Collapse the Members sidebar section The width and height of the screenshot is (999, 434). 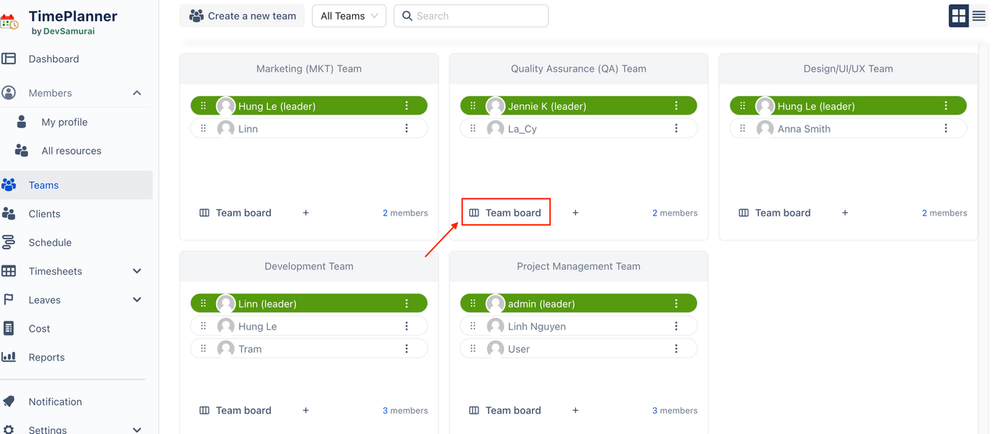tap(137, 93)
